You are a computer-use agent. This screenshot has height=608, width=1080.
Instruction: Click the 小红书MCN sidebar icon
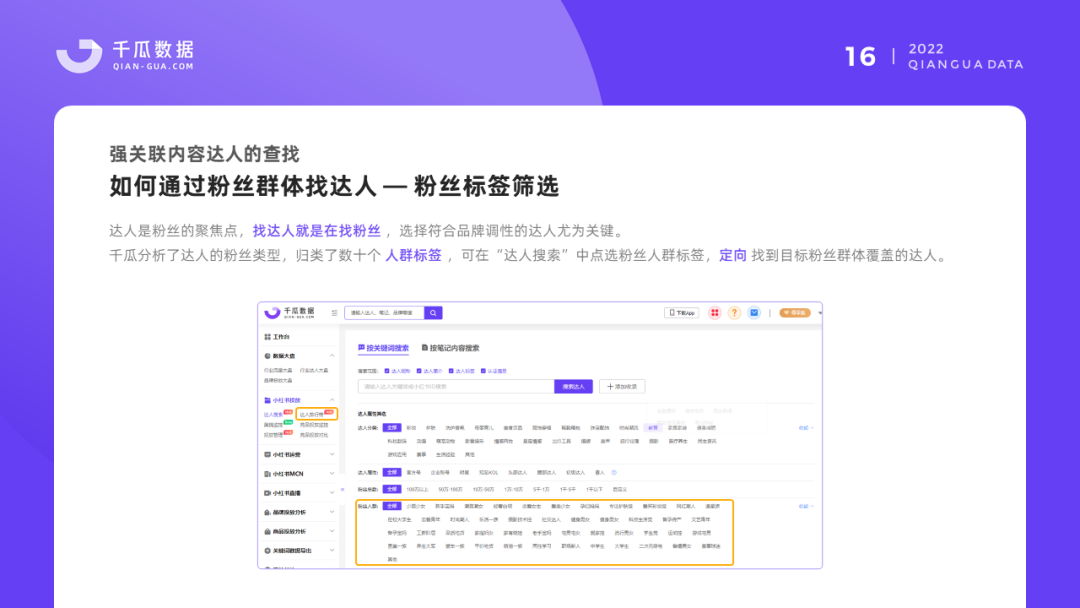pos(267,474)
